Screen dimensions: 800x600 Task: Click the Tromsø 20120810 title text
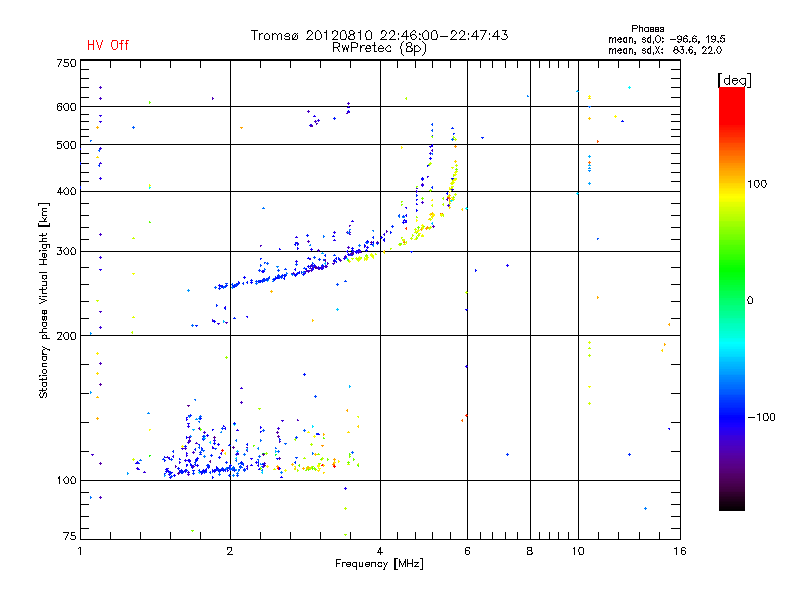pos(379,35)
